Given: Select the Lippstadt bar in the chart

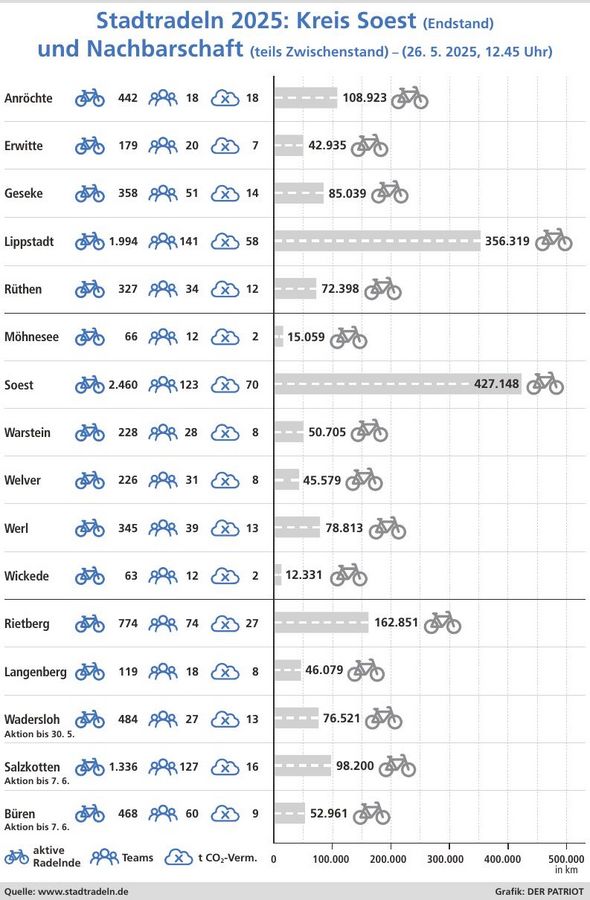Looking at the screenshot, I should pyautogui.click(x=378, y=240).
